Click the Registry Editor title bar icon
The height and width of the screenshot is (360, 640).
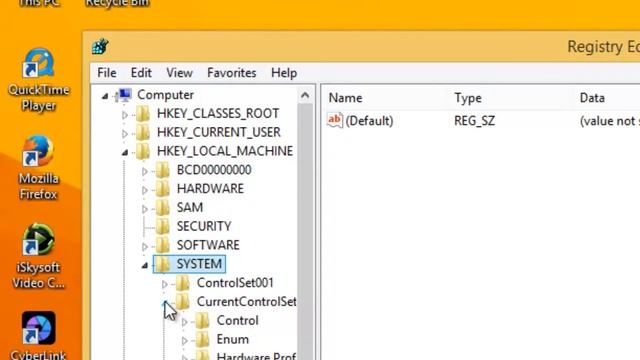point(100,47)
